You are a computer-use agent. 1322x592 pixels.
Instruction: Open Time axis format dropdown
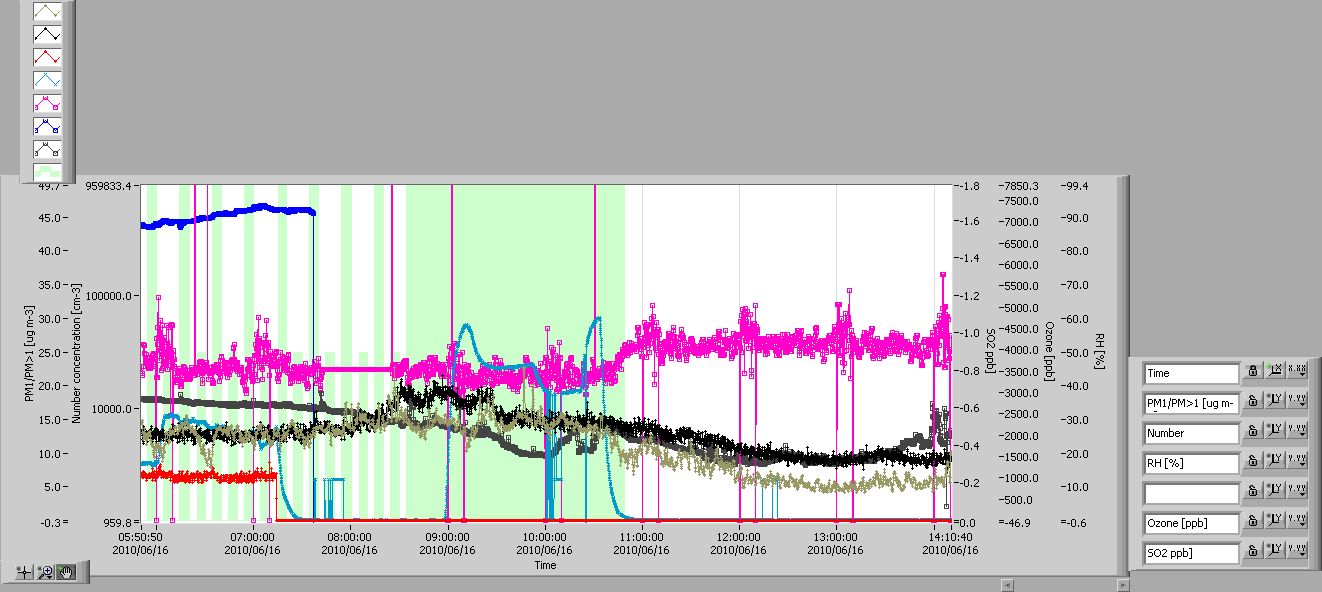[x=1297, y=373]
